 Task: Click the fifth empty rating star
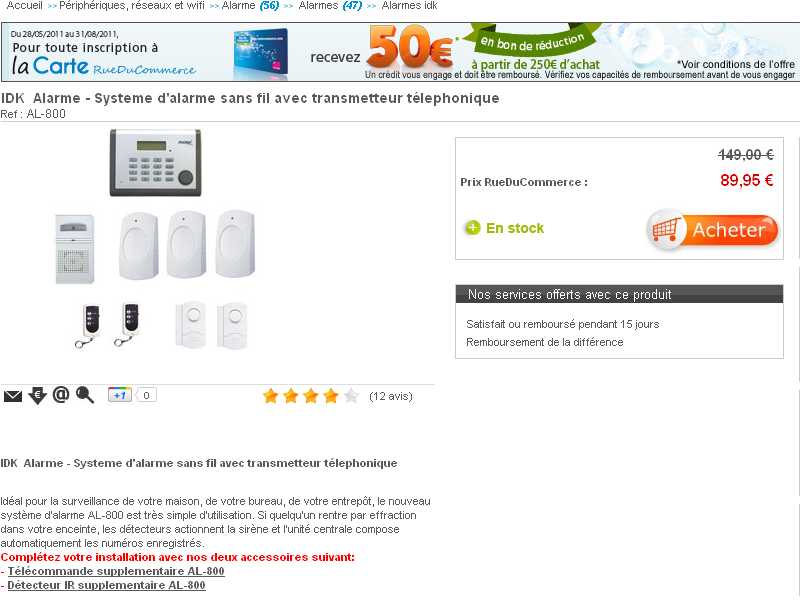pyautogui.click(x=351, y=396)
